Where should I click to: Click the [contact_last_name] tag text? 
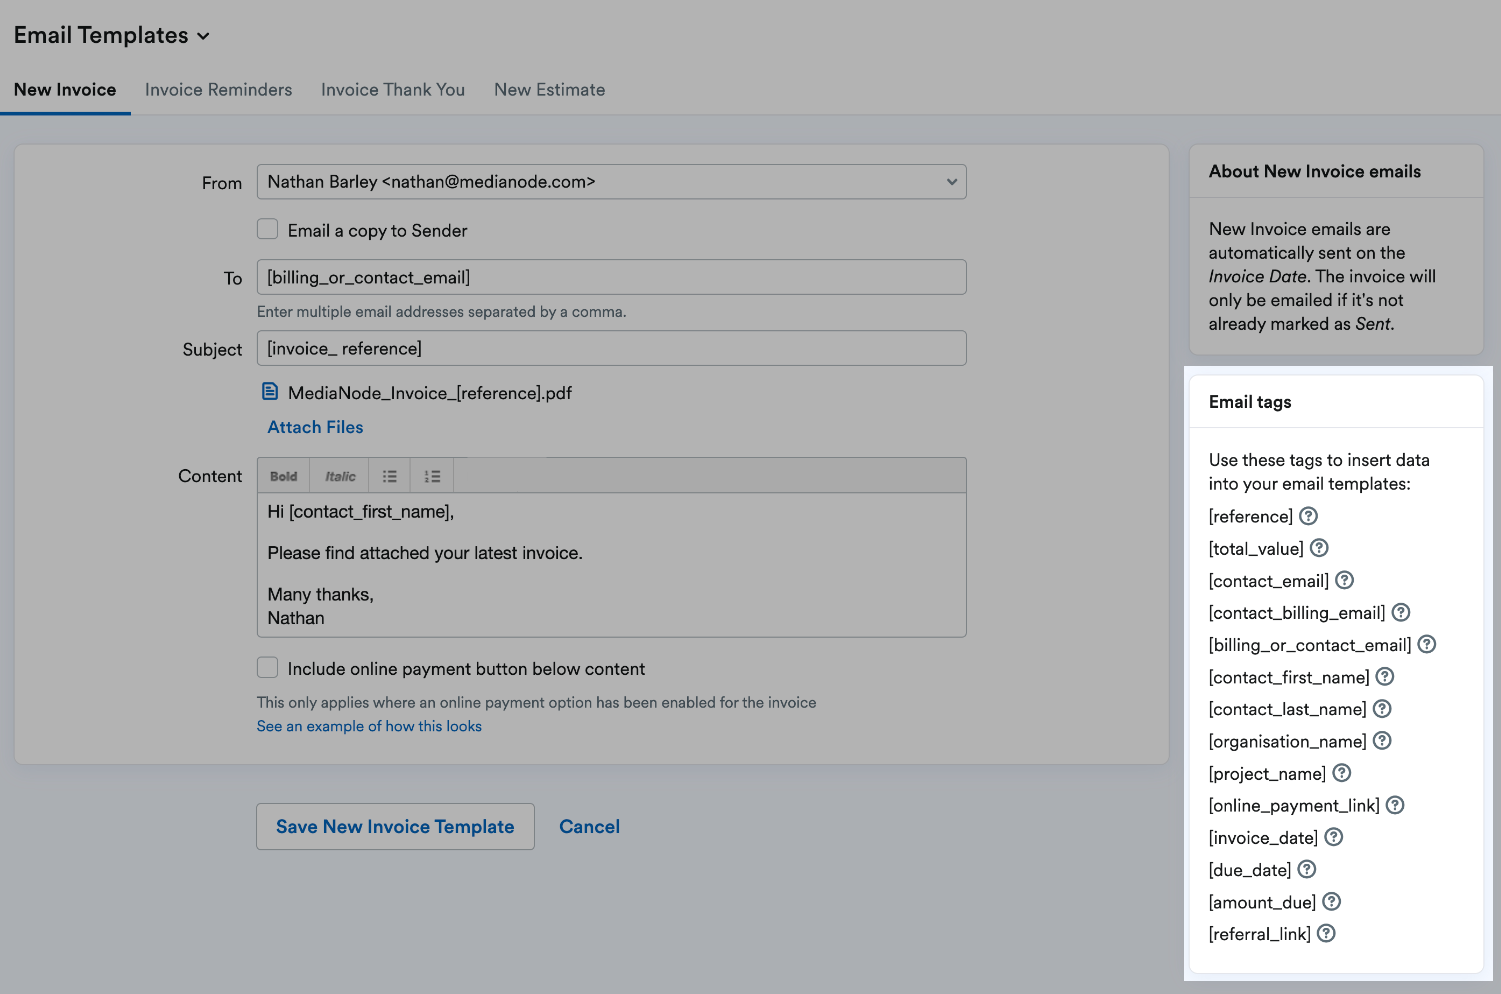point(1287,709)
